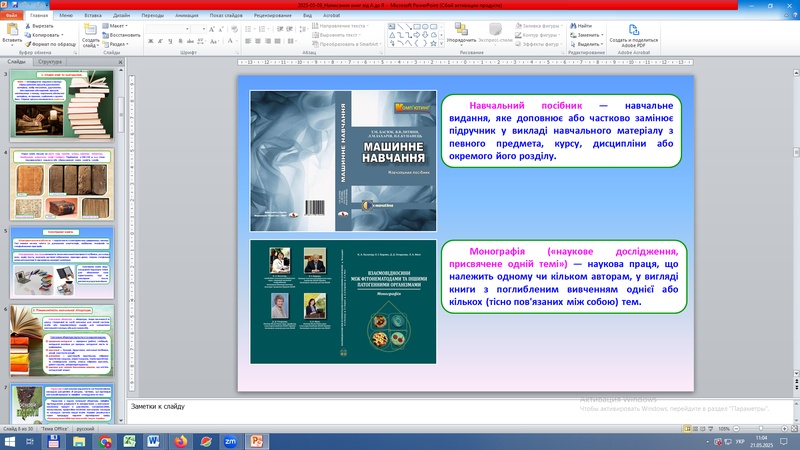Screen dimensions: 800x450
Task: Click Заметки к слайду notes field
Action: 459,411
